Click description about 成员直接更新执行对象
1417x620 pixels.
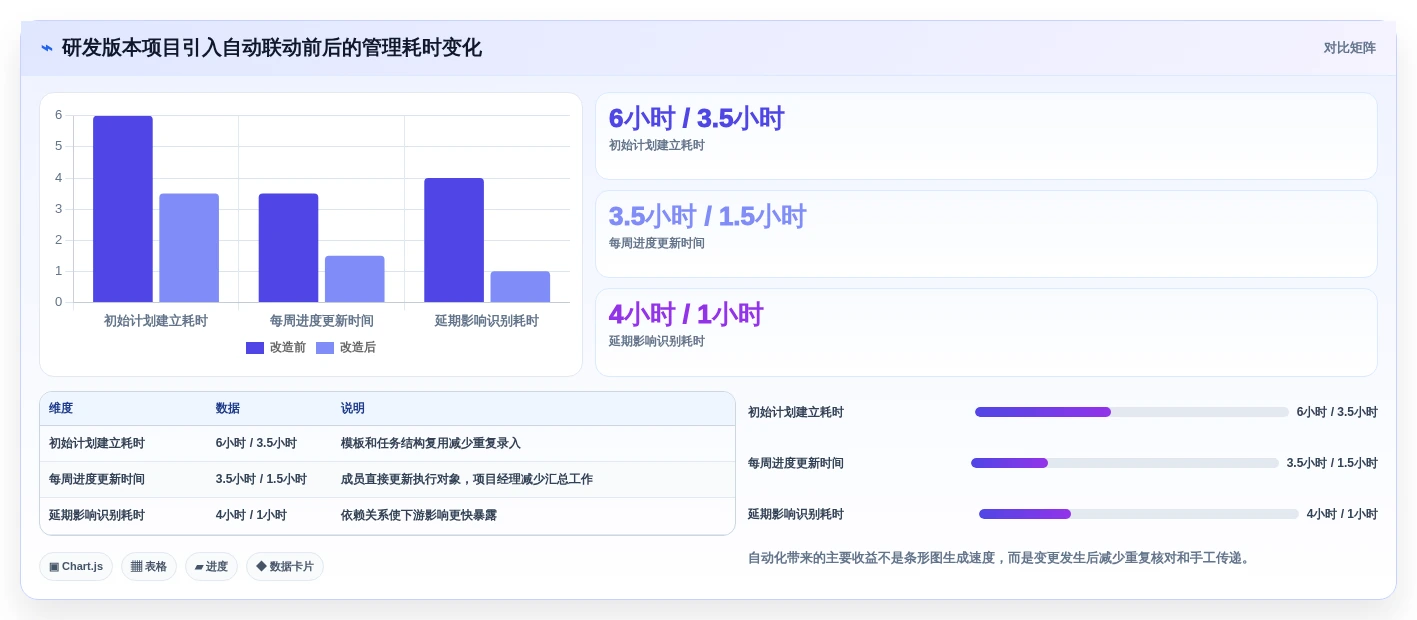click(x=467, y=479)
